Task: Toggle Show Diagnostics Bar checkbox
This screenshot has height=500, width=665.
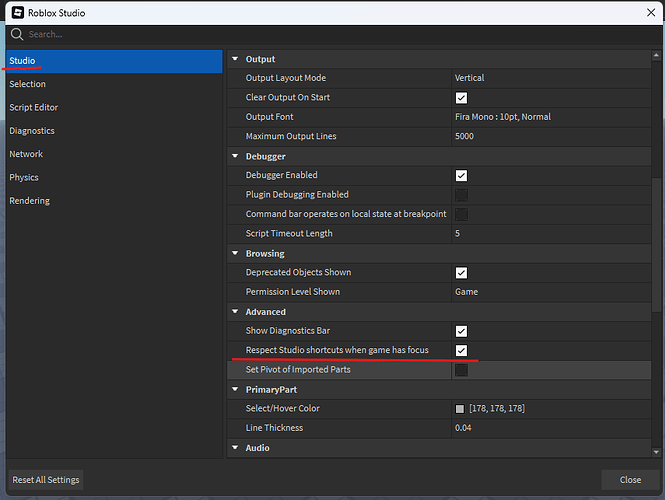Action: click(461, 331)
